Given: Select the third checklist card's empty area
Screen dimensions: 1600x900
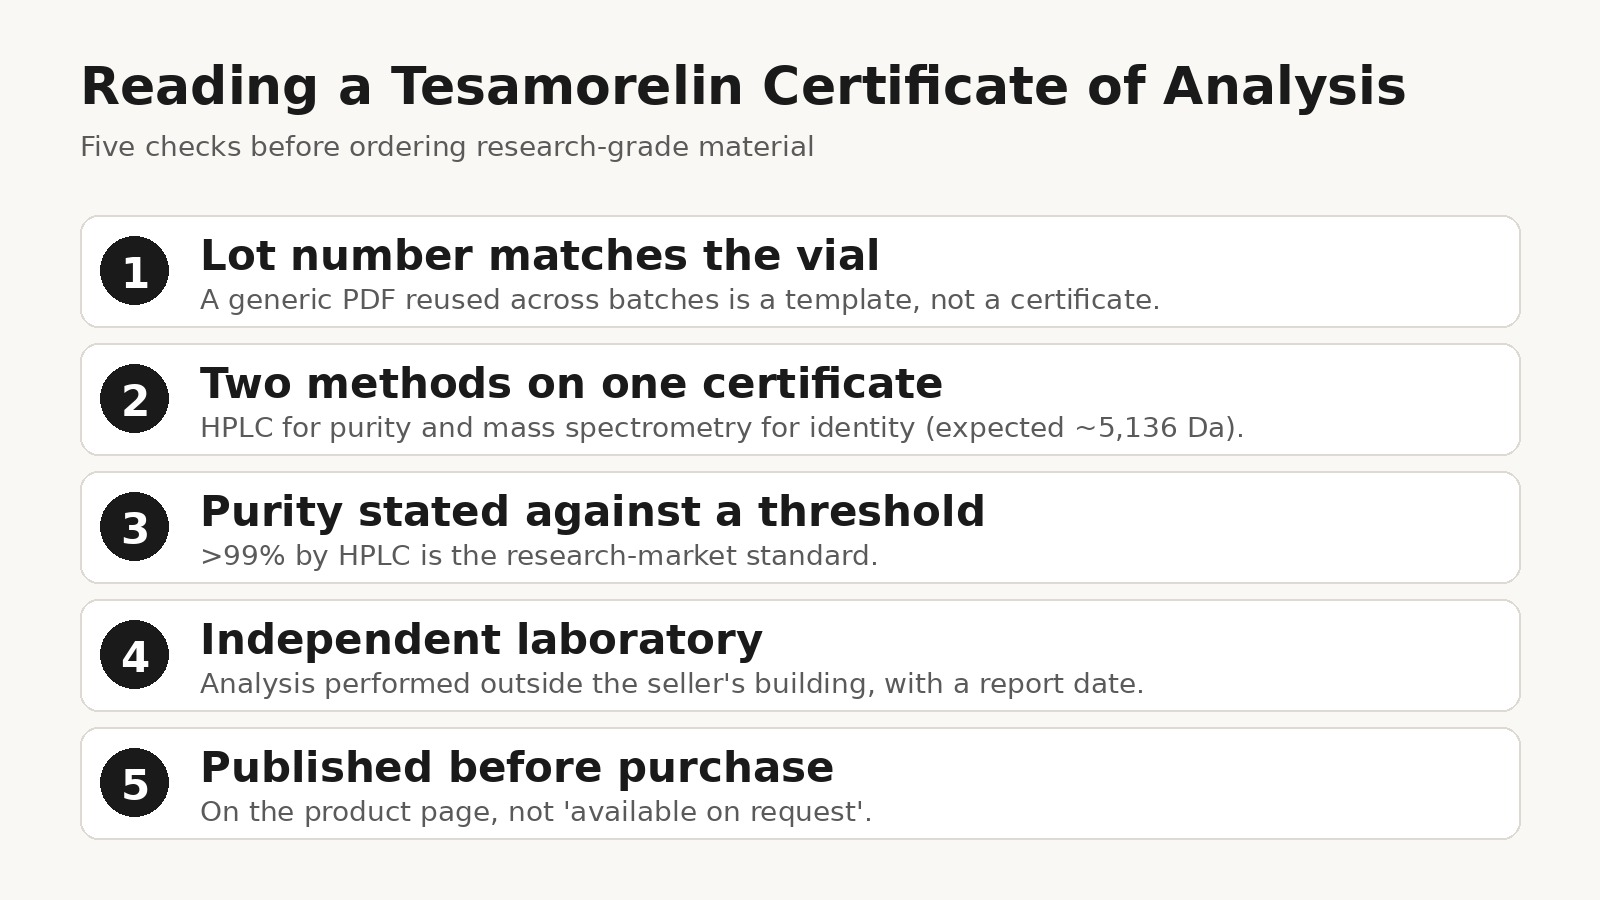Looking at the screenshot, I should pos(1250,527).
